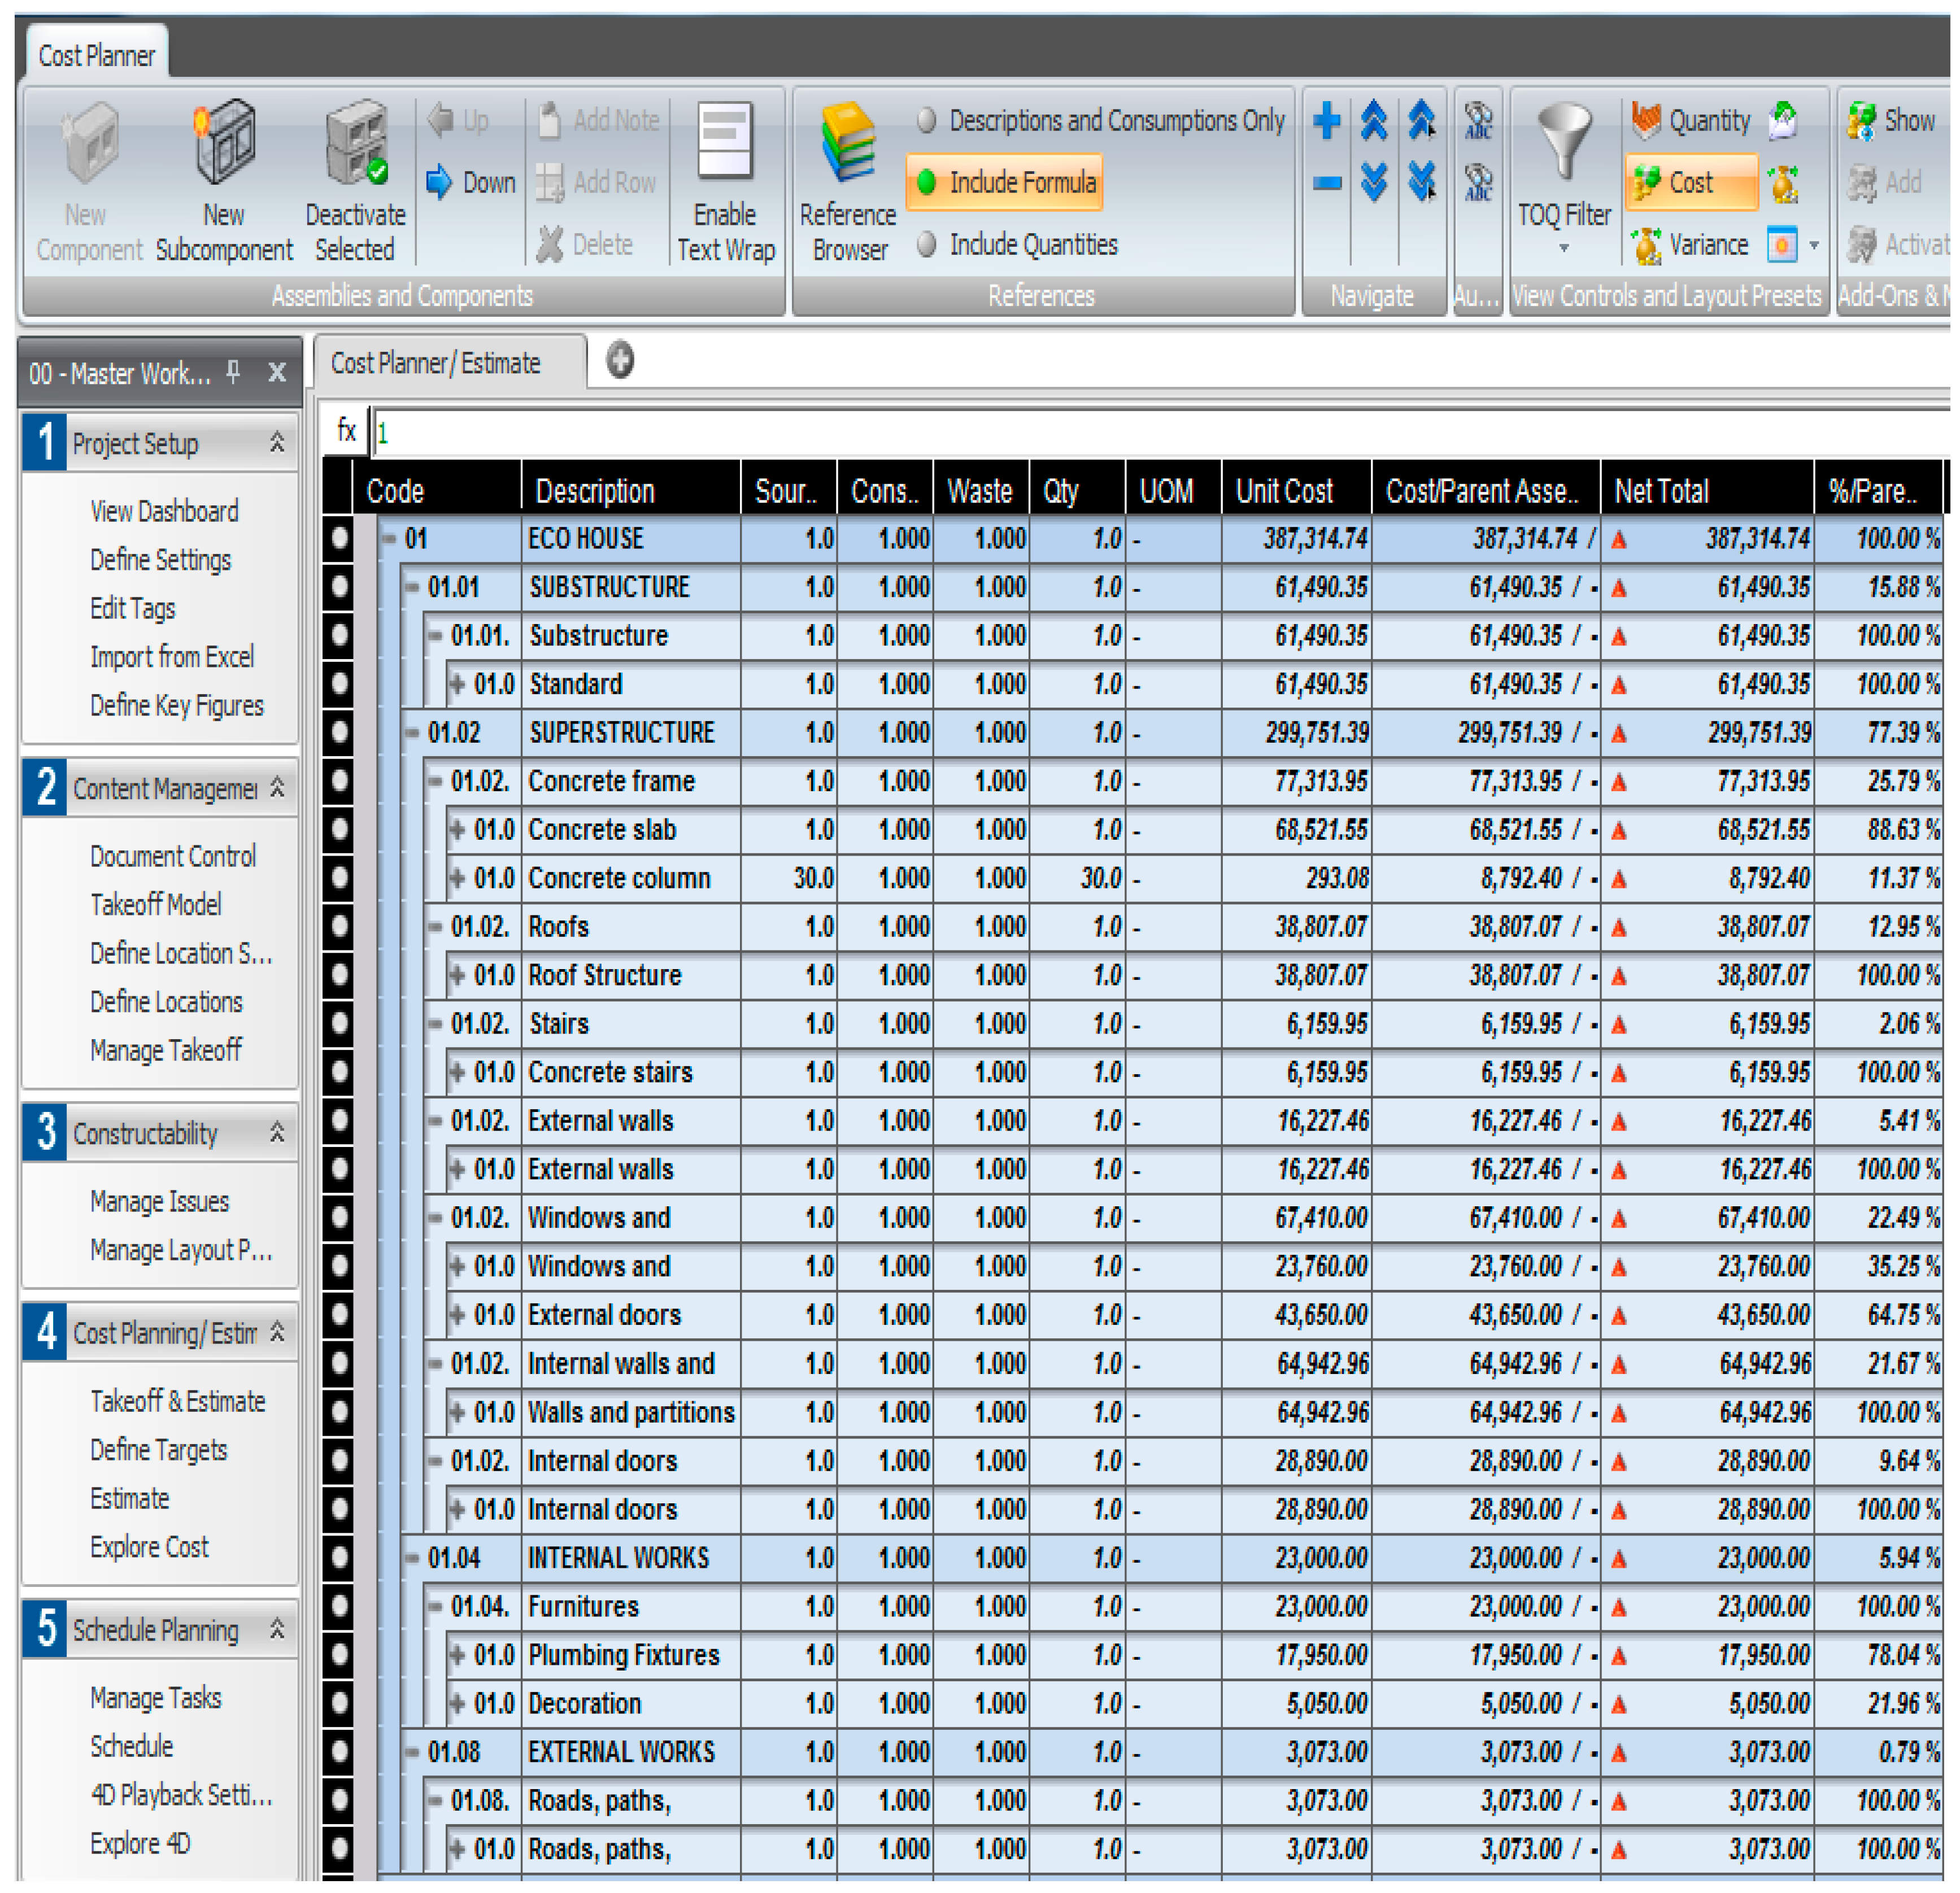Collapse the SUPERSTRUCTURE tree row

(x=412, y=733)
